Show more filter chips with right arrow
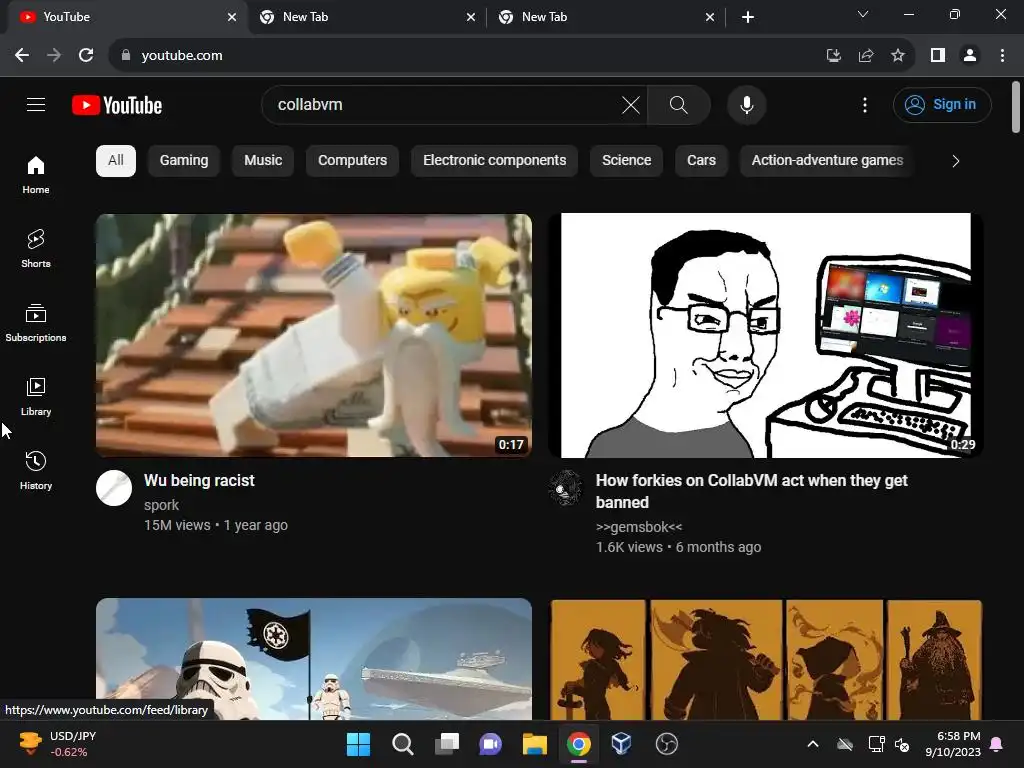Viewport: 1024px width, 768px height. [955, 161]
